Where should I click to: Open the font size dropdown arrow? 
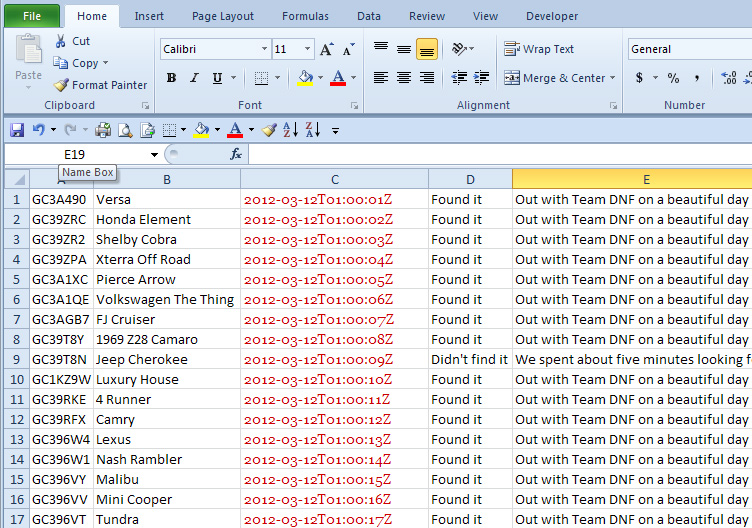pos(307,49)
